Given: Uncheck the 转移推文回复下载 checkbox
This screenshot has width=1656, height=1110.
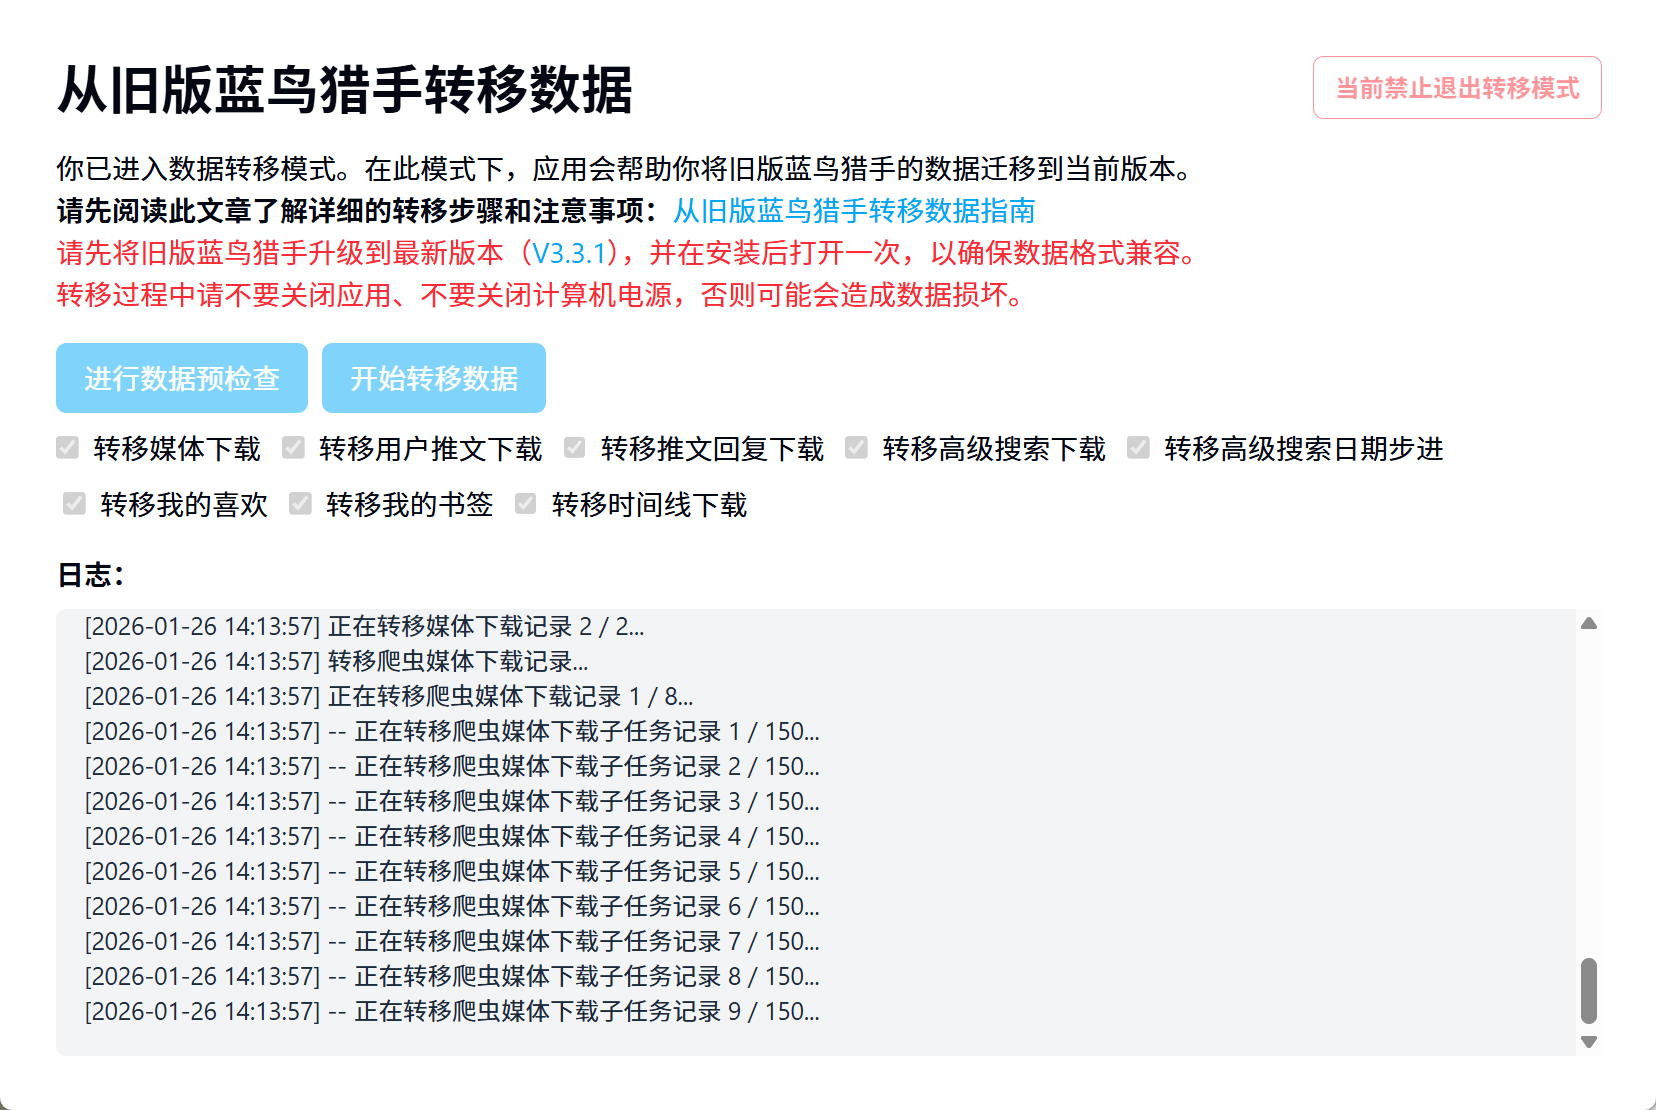Looking at the screenshot, I should [x=575, y=448].
